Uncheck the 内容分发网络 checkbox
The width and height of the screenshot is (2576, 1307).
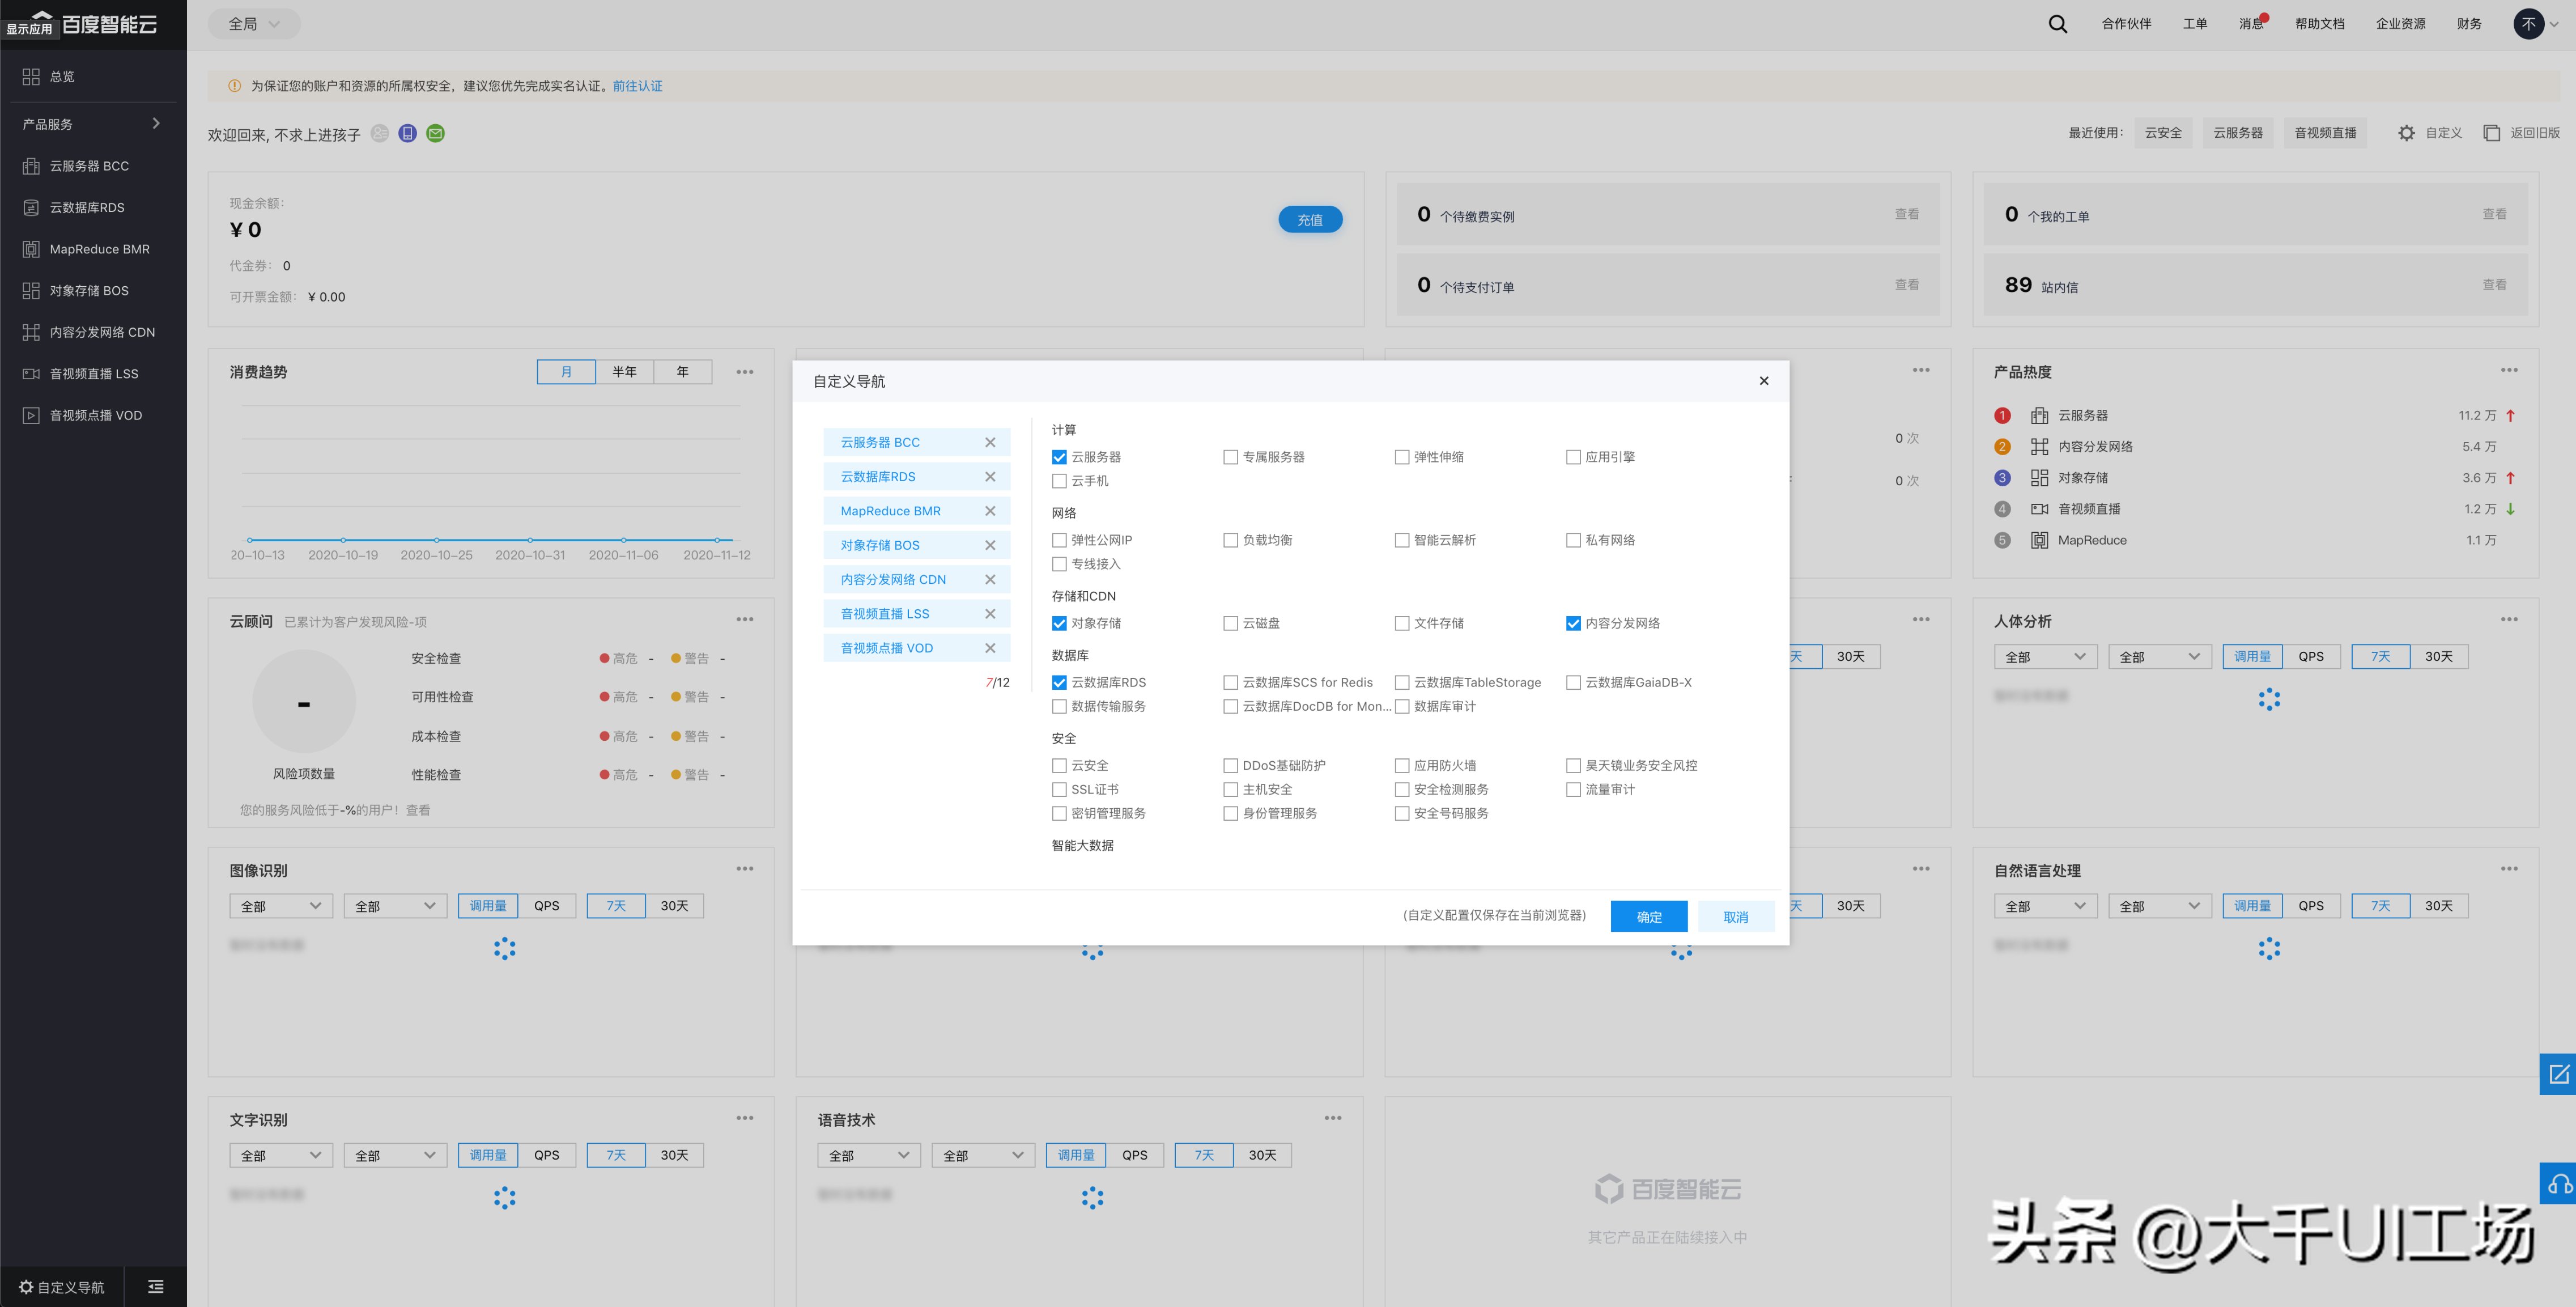pos(1573,623)
